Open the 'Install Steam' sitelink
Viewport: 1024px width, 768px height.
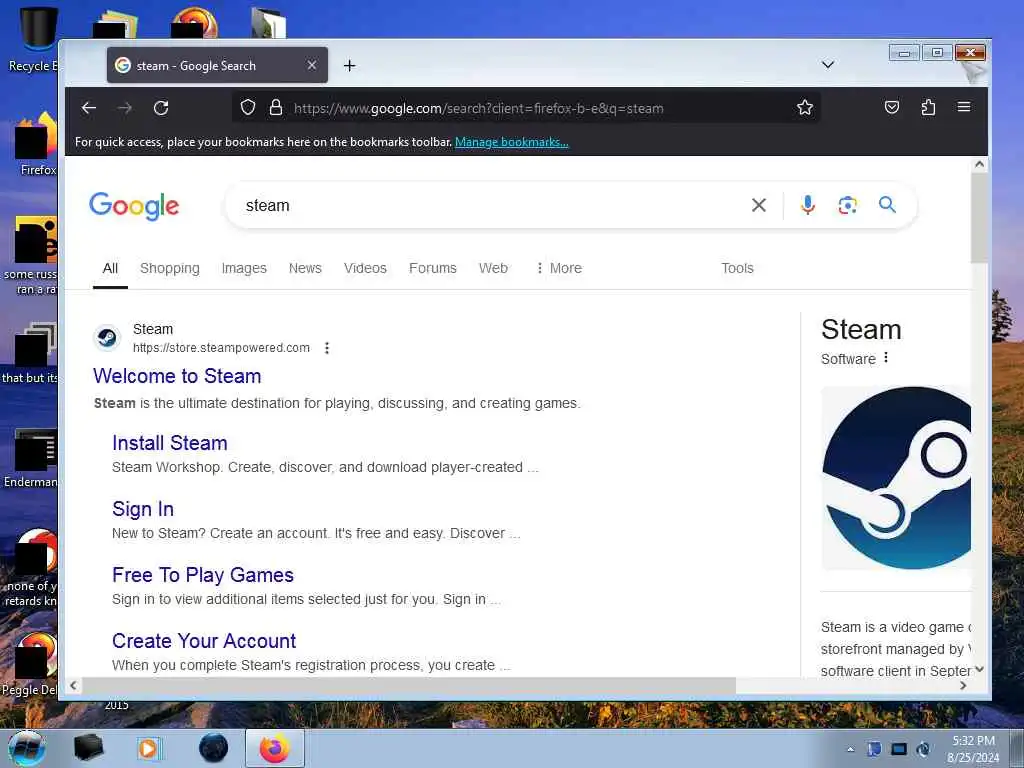point(170,443)
